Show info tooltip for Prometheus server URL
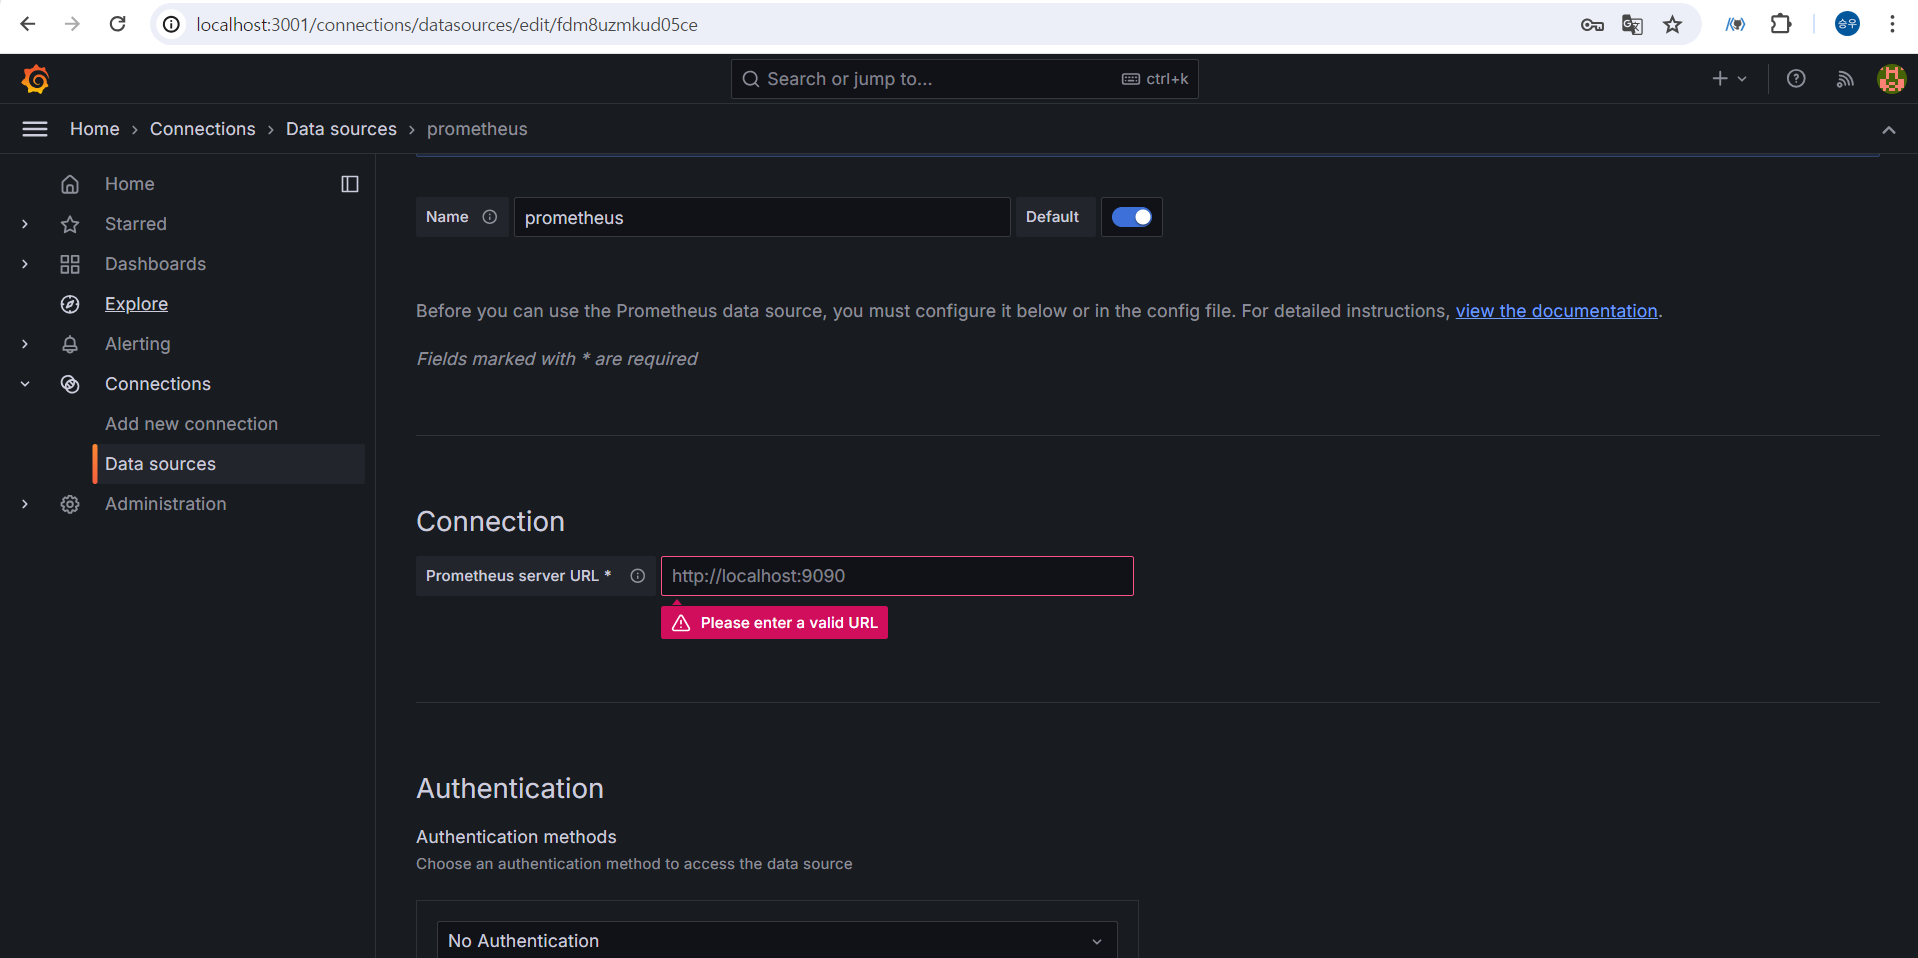The image size is (1918, 958). (x=638, y=576)
